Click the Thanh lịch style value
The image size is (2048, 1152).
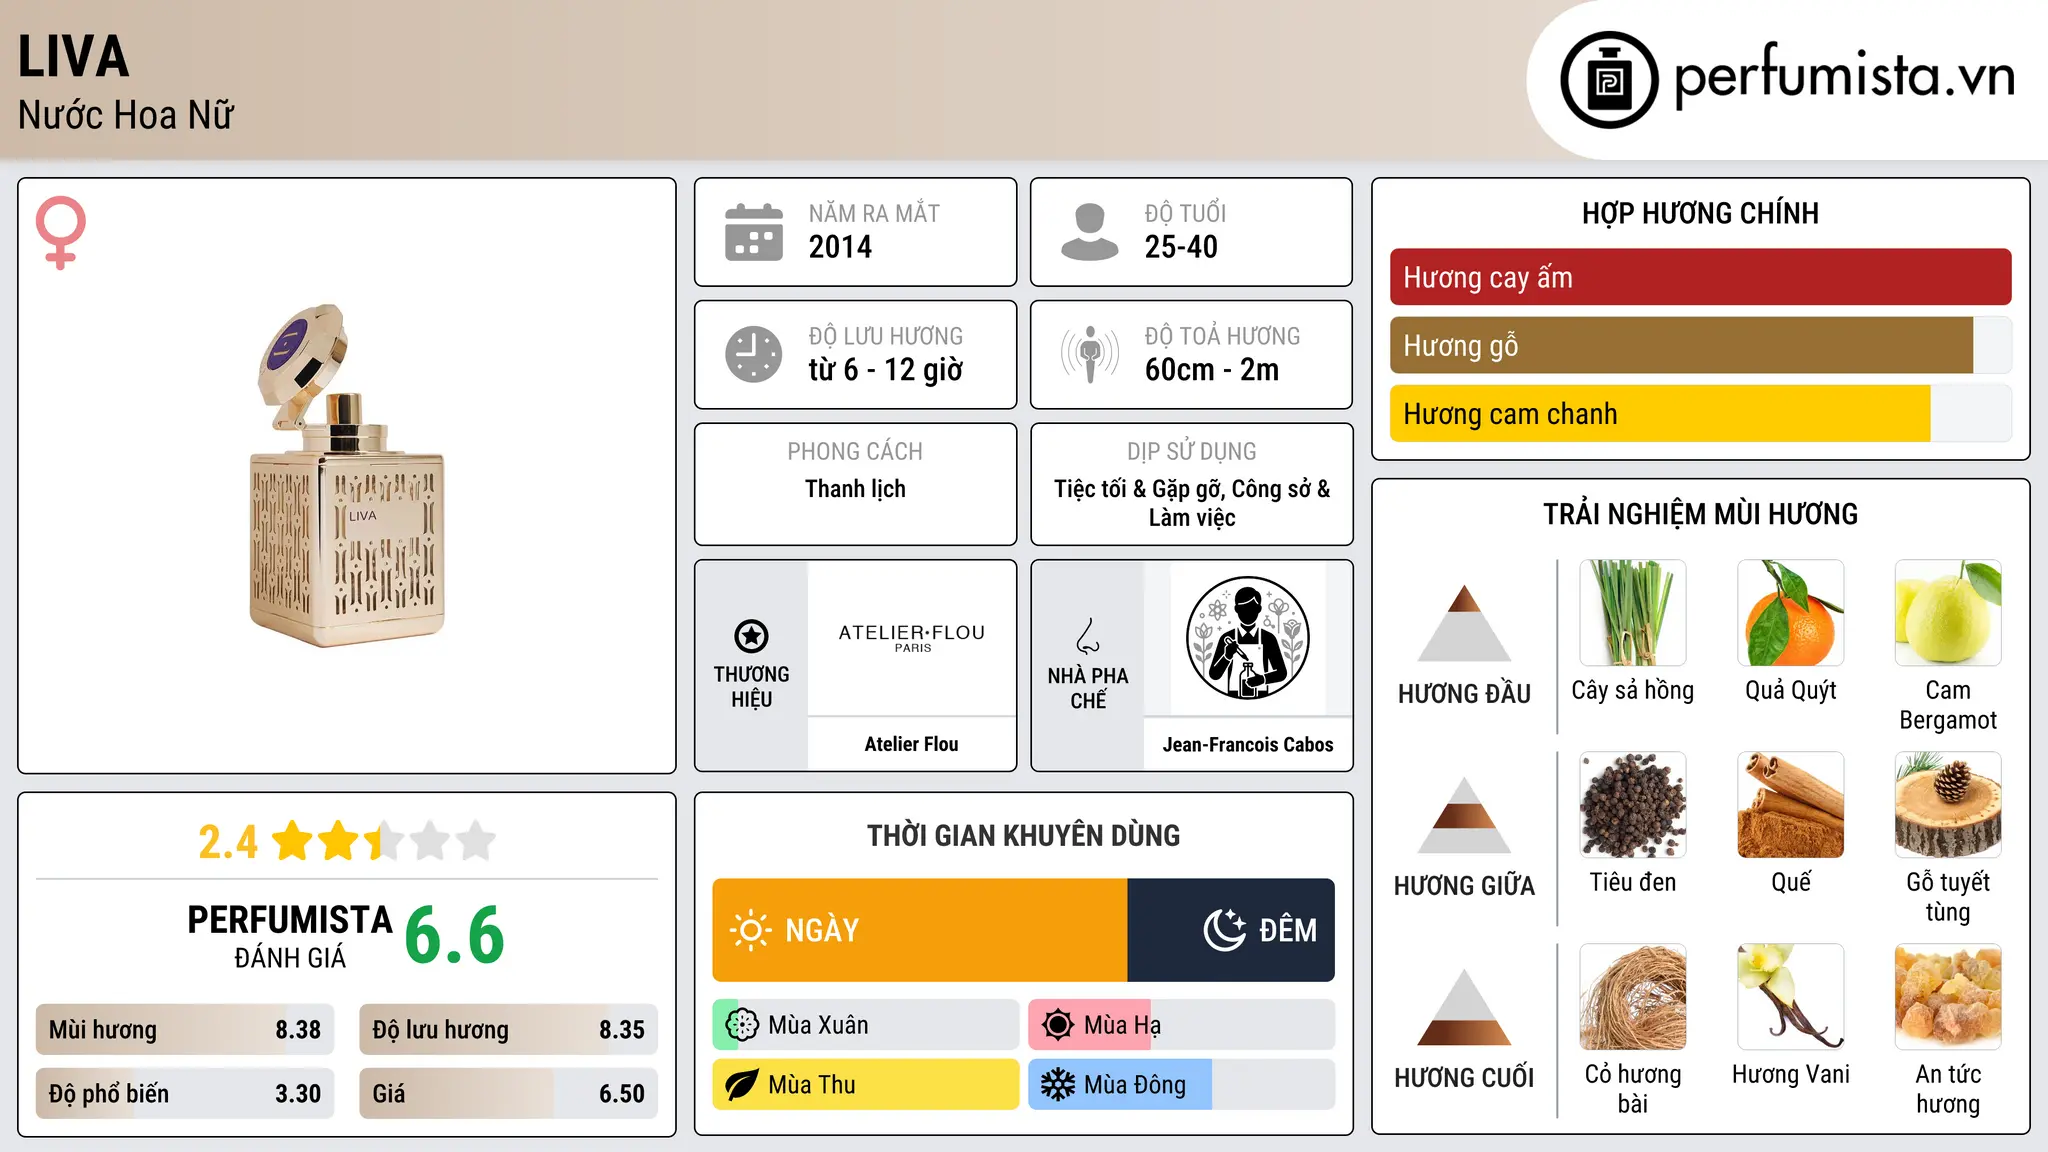pyautogui.click(x=855, y=489)
